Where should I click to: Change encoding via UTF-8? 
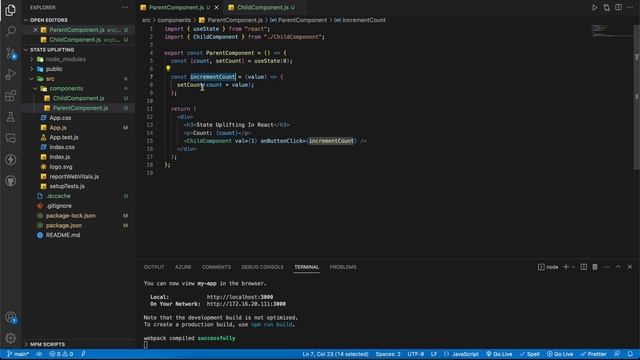416,354
